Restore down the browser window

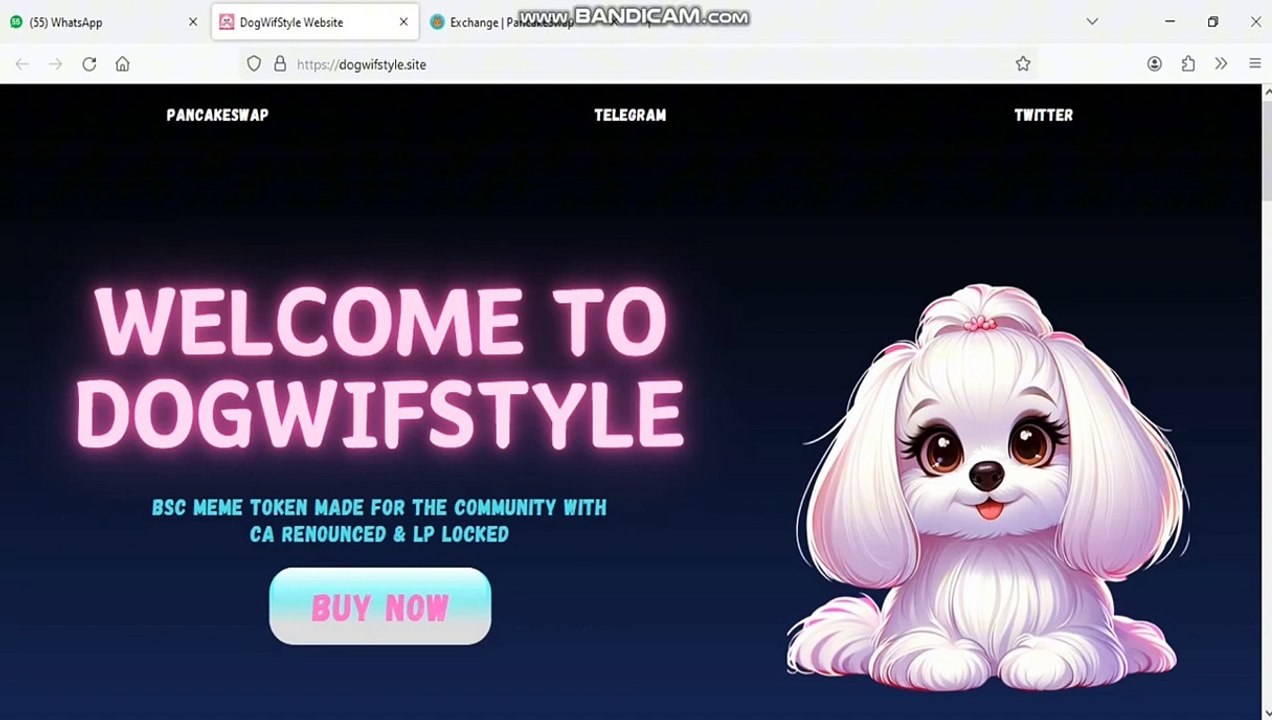pos(1213,21)
